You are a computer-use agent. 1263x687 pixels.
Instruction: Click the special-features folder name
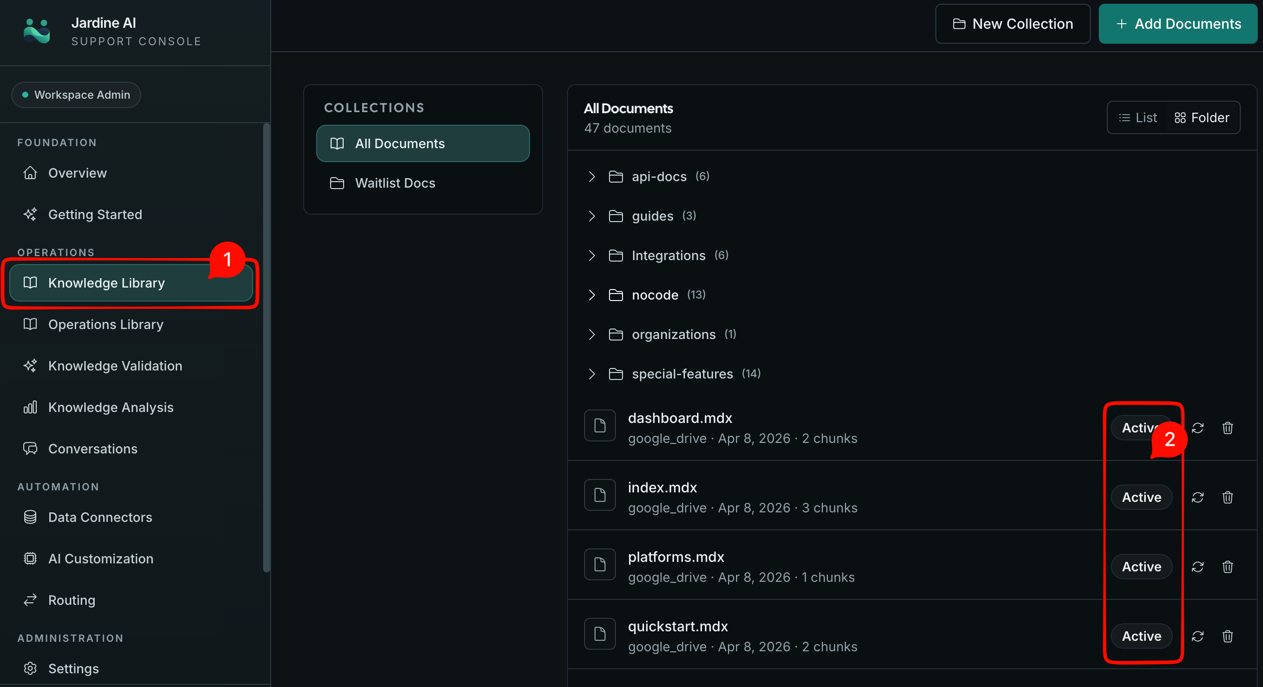click(x=682, y=374)
